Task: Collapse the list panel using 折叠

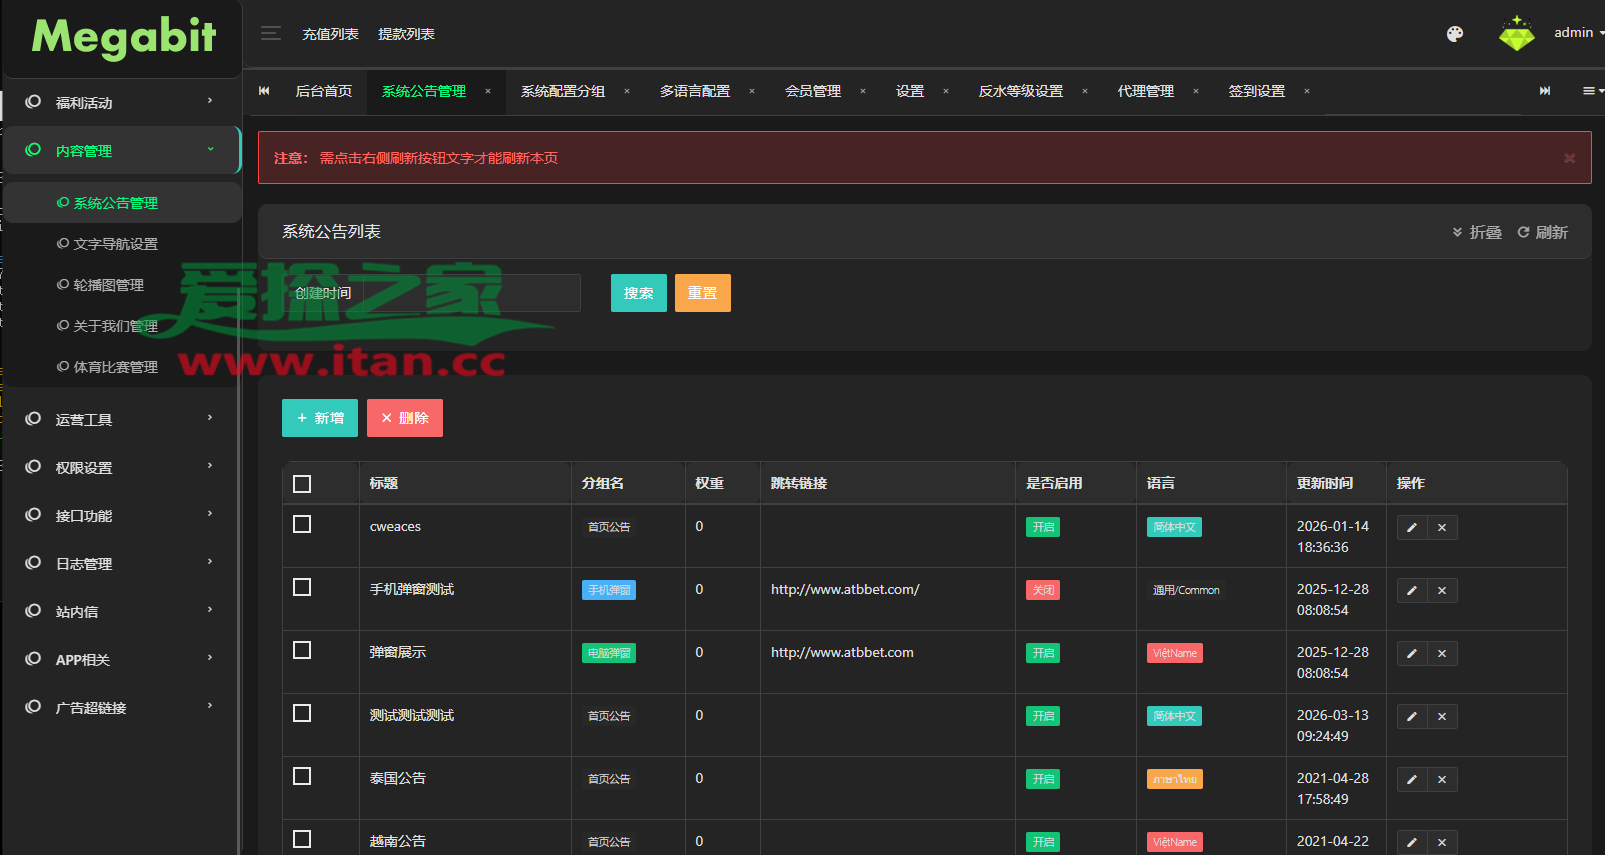Action: point(1477,232)
